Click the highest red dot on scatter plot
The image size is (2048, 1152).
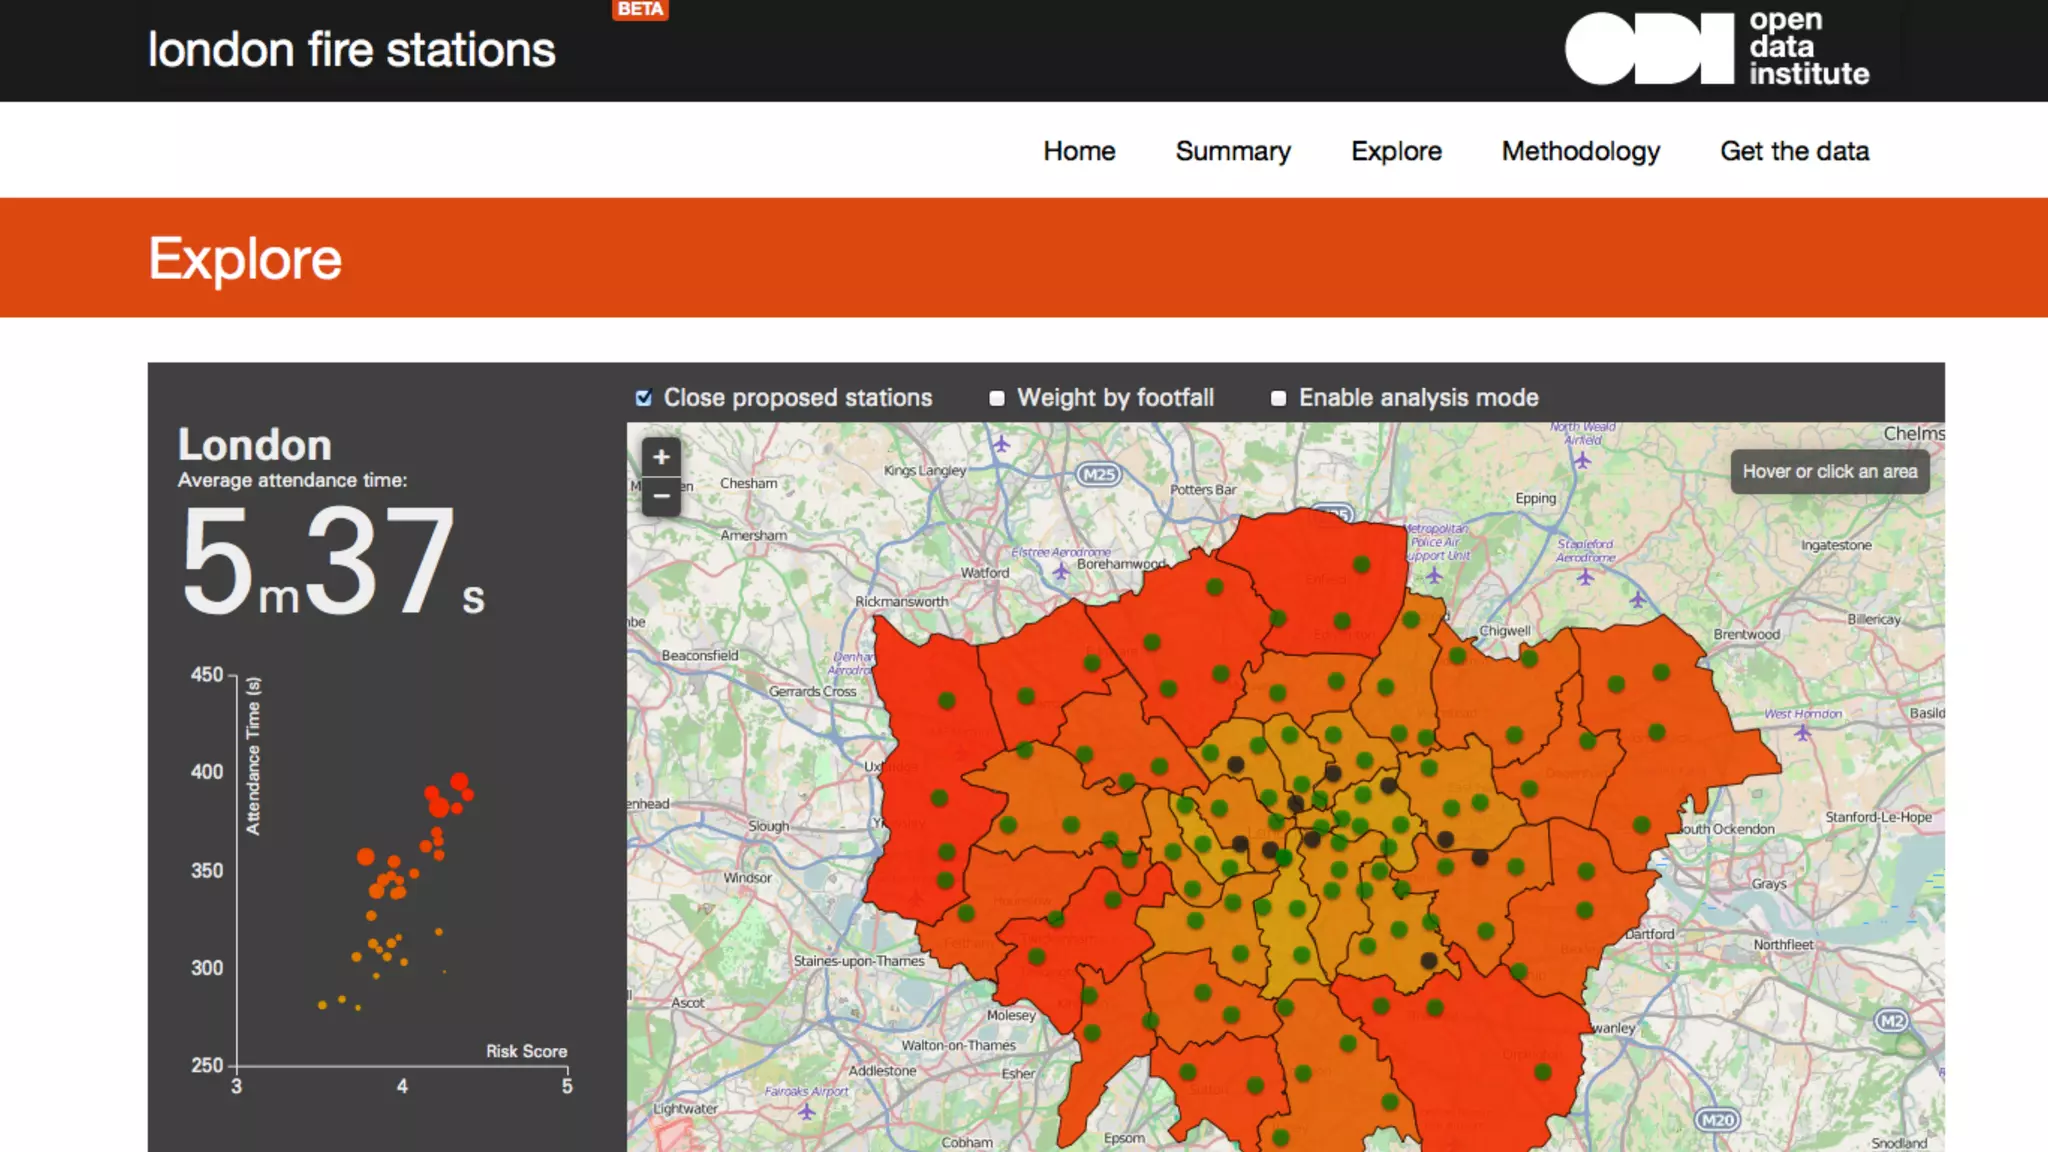pyautogui.click(x=459, y=781)
